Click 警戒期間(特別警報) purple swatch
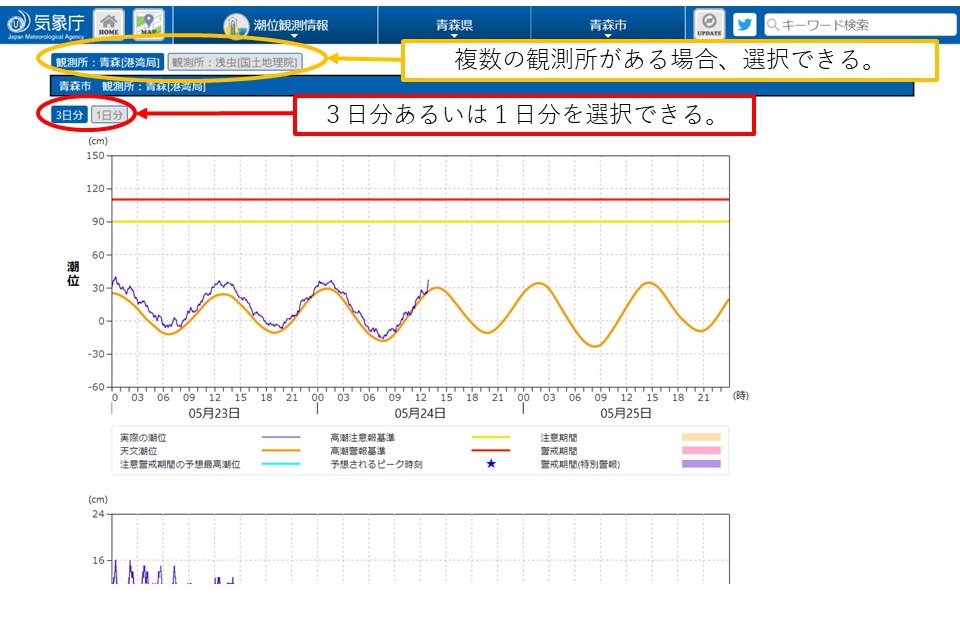The image size is (960, 618). [701, 464]
